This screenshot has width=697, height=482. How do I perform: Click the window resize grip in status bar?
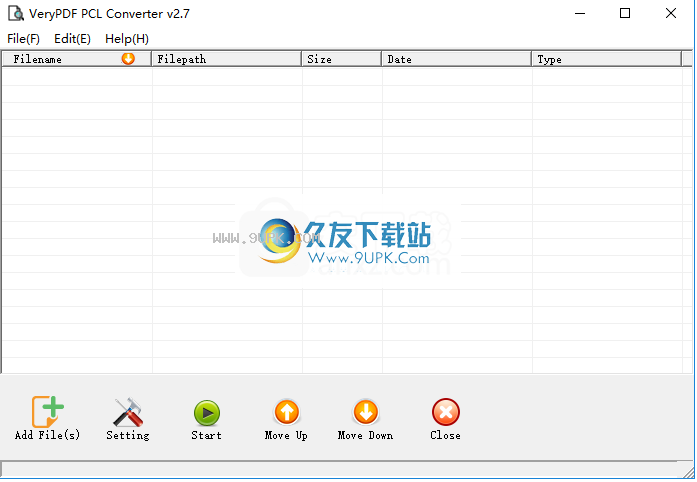688,471
